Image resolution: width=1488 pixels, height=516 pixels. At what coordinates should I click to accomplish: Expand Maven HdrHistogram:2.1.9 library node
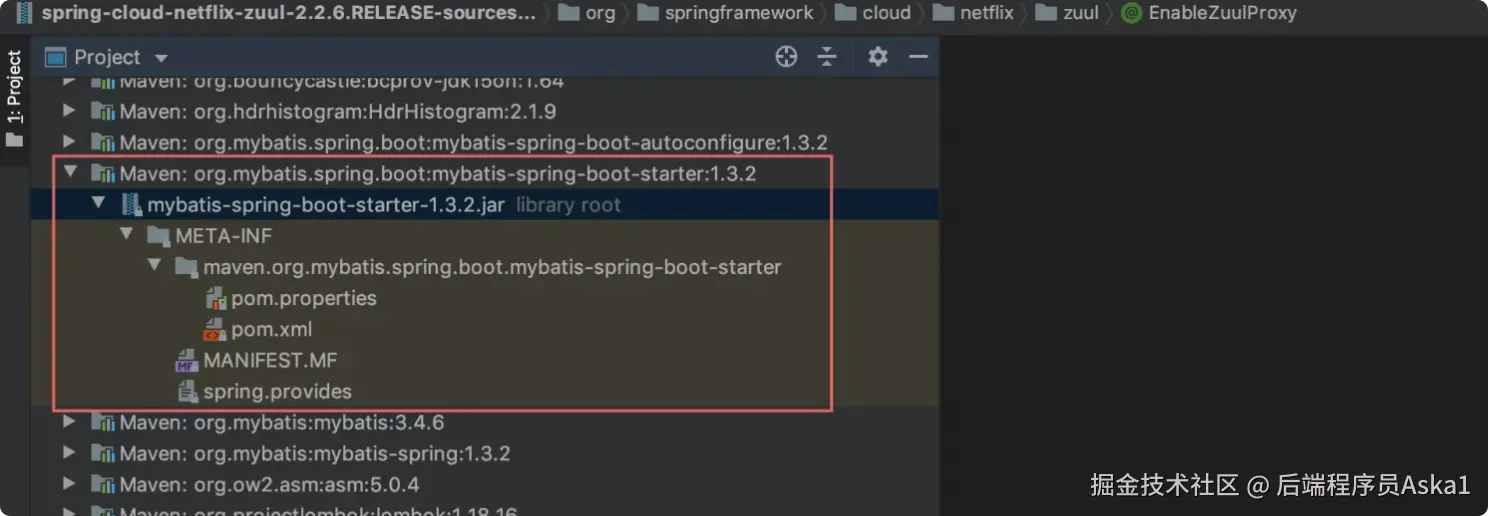pos(69,111)
